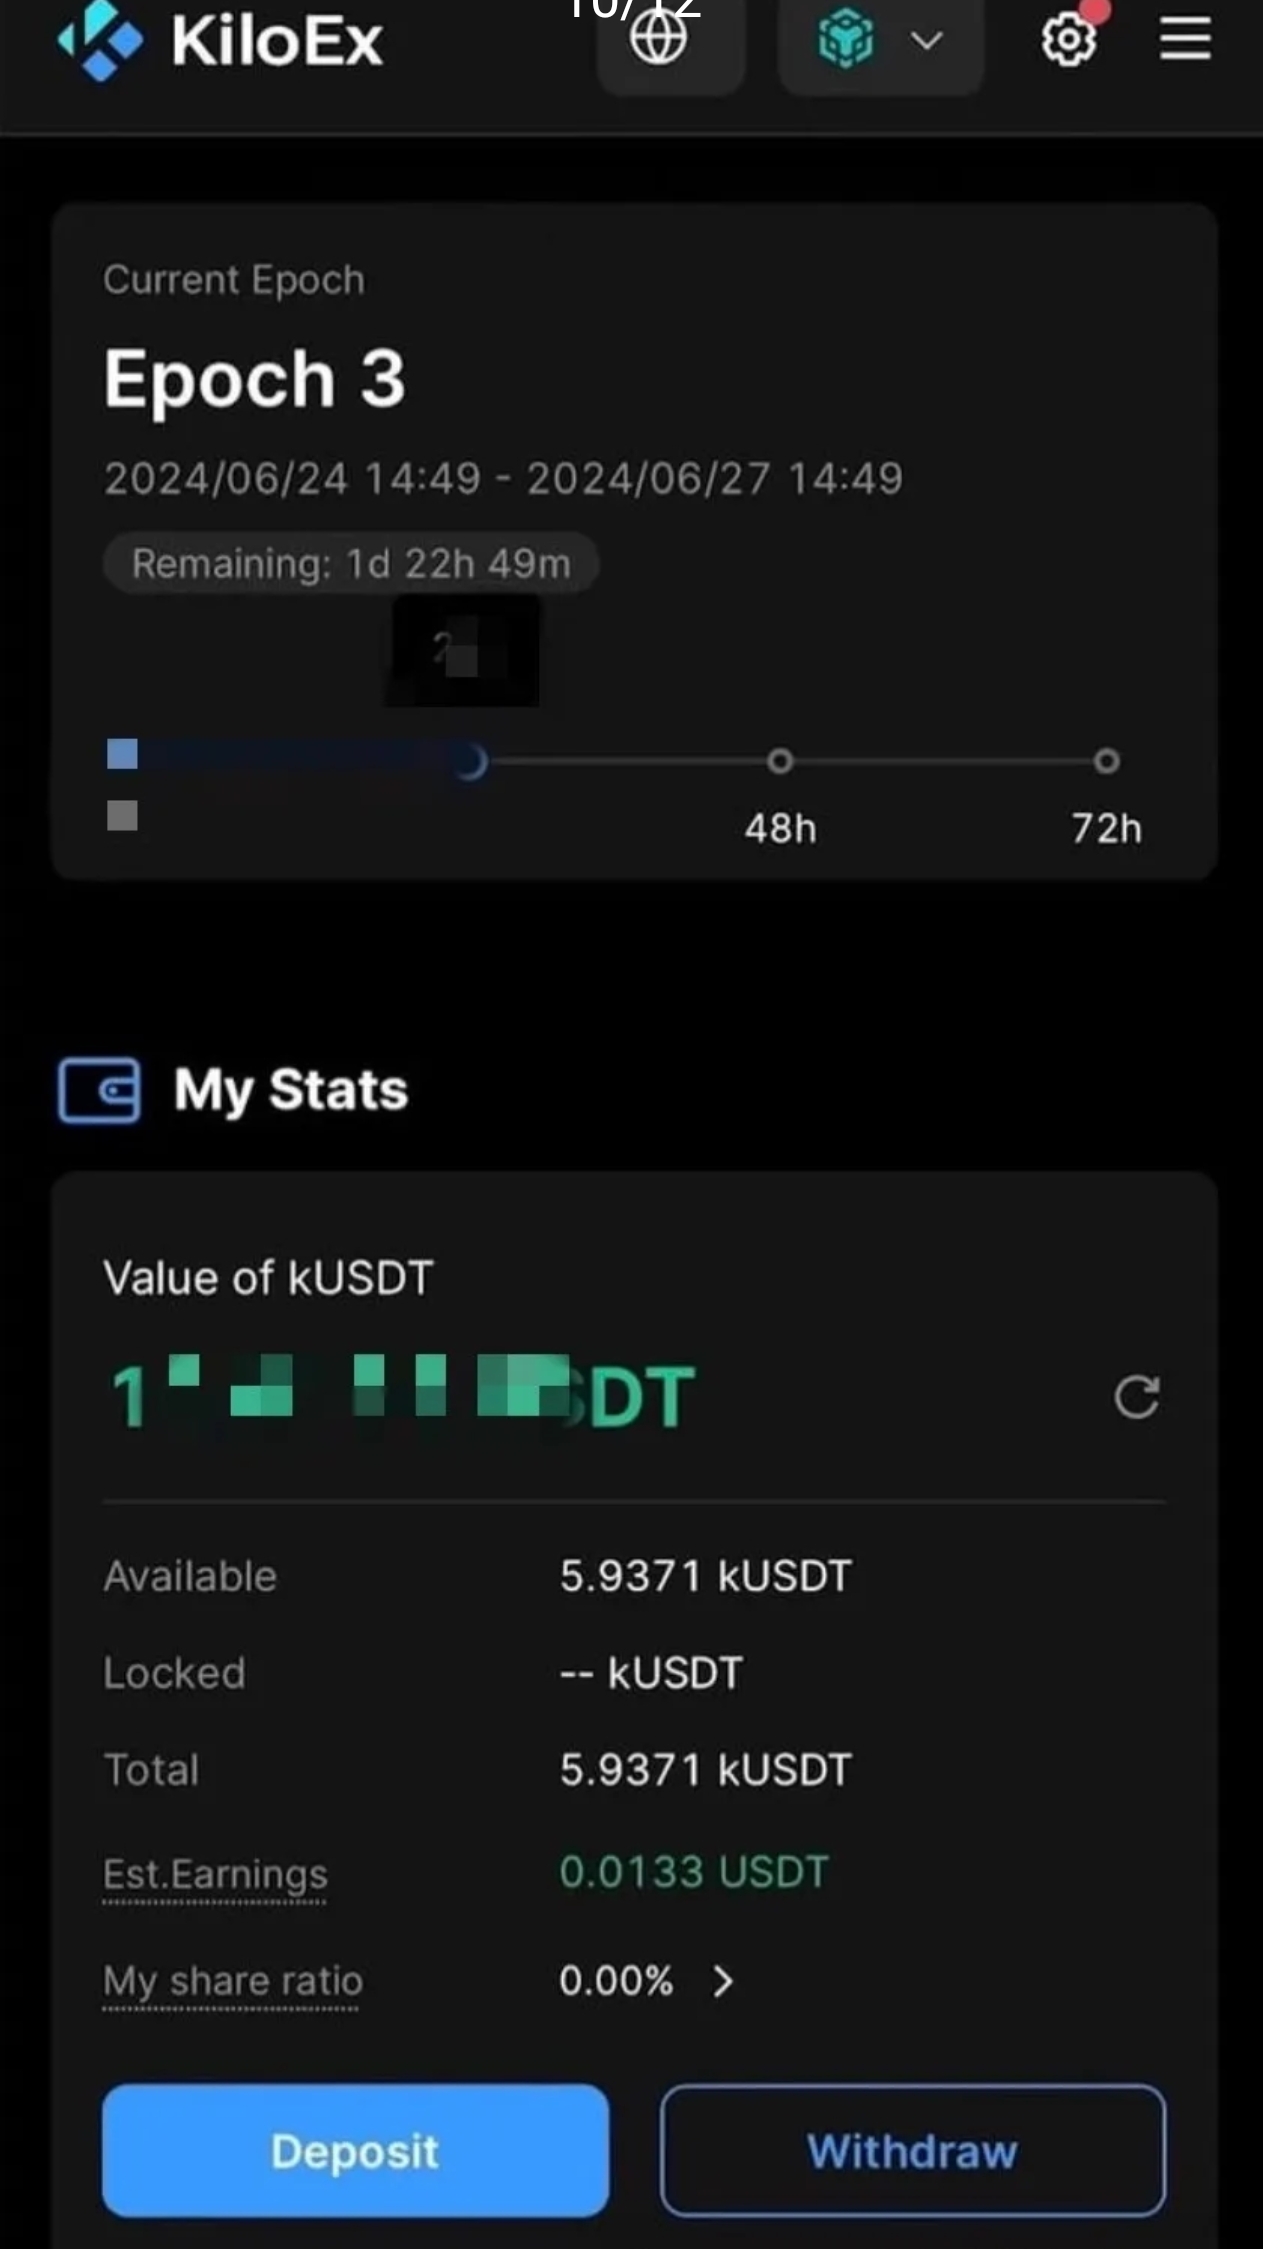Viewport: 1263px width, 2249px height.
Task: Click the My Stats wallet icon
Action: click(x=99, y=1089)
